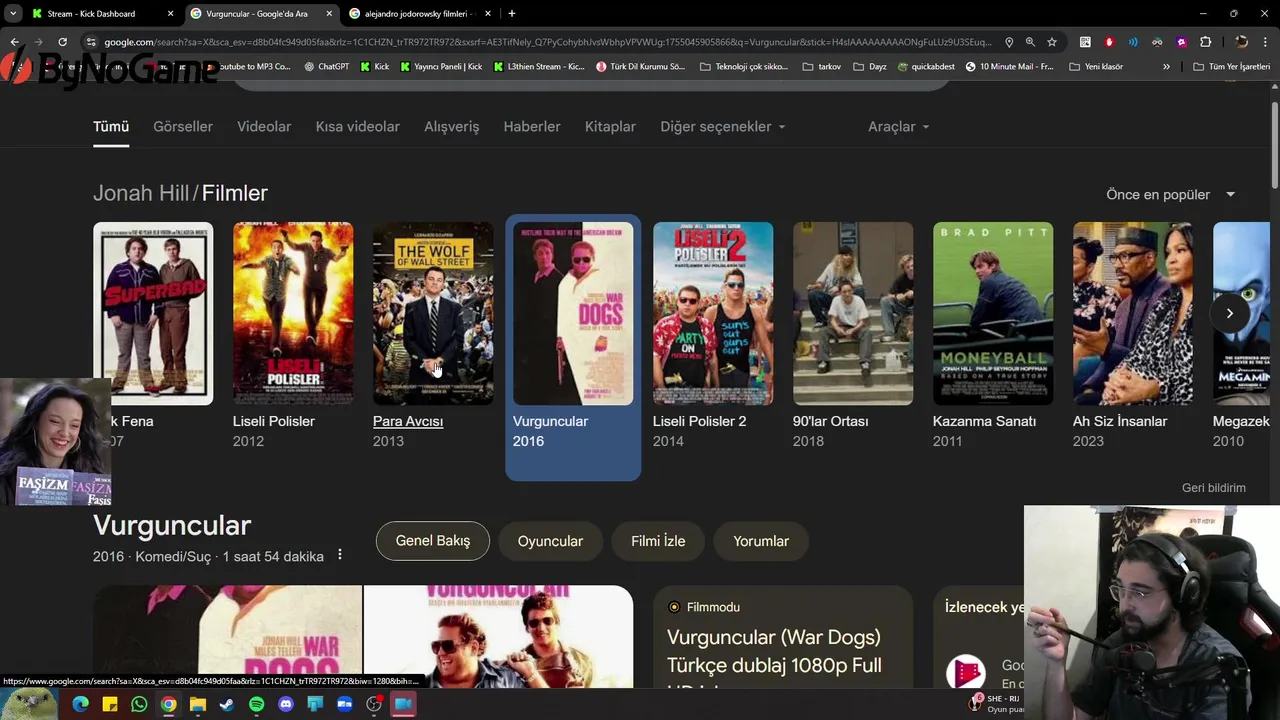
Task: Launch WhatsApp from the taskbar
Action: [139, 704]
